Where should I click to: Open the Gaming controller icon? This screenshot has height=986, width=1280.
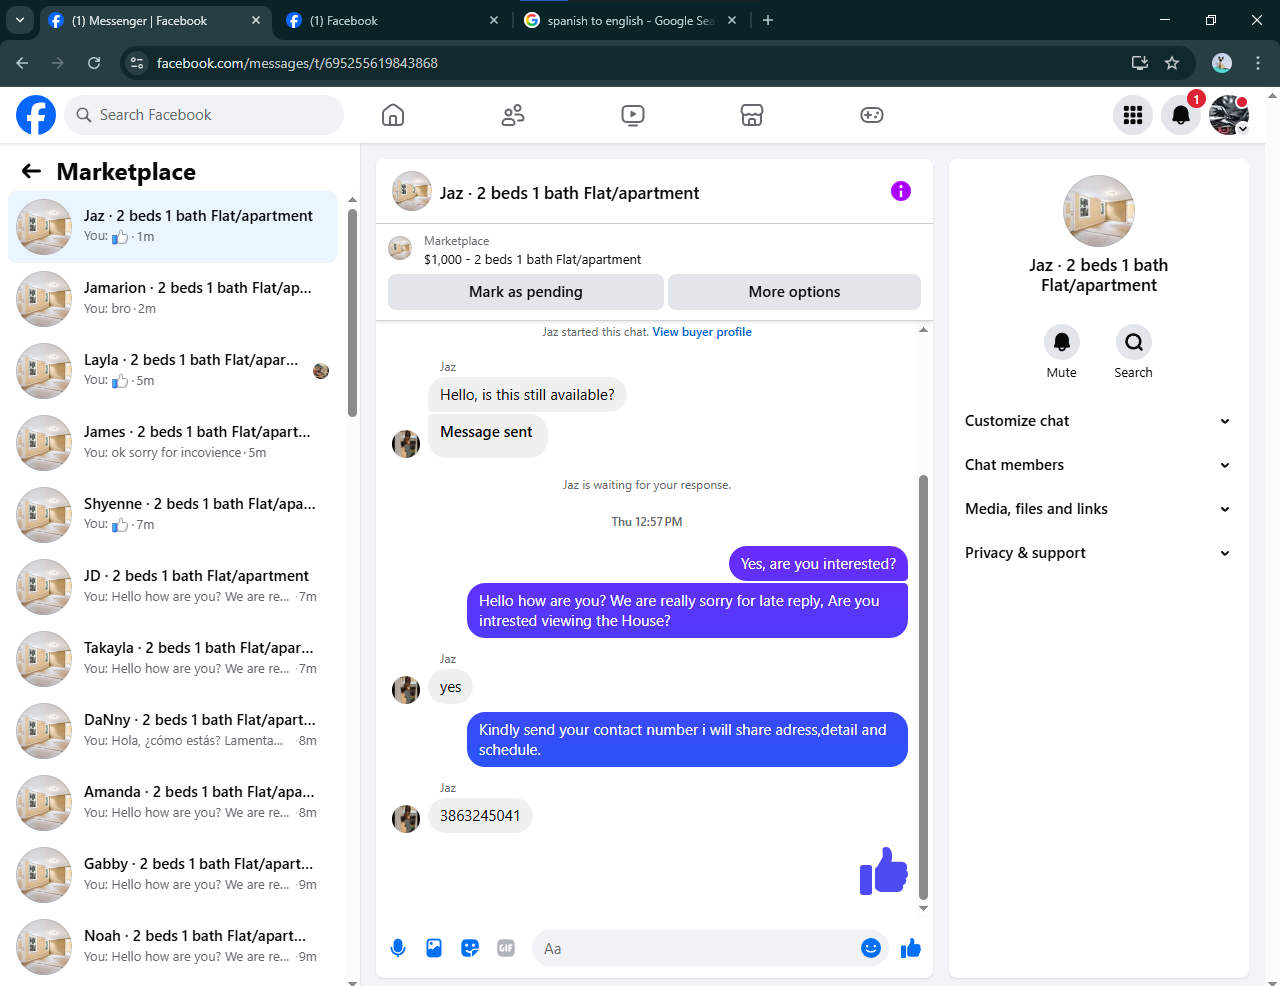[x=872, y=115]
